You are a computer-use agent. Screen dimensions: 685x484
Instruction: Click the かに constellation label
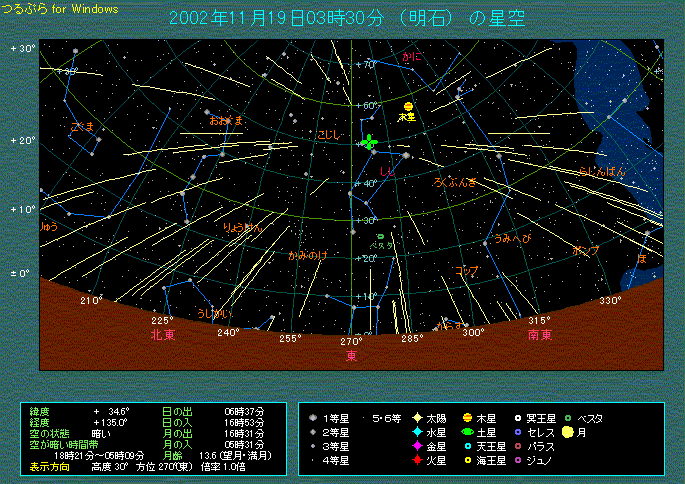tap(412, 58)
